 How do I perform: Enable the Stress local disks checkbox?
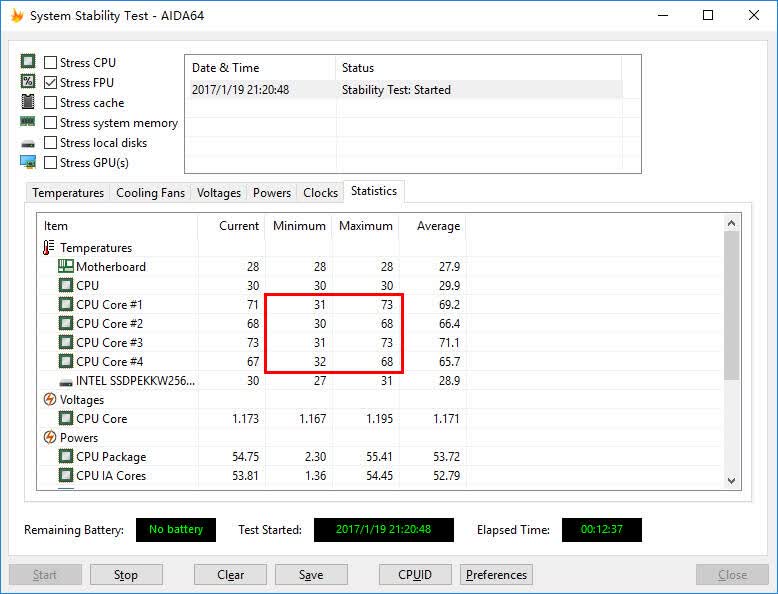click(x=50, y=142)
